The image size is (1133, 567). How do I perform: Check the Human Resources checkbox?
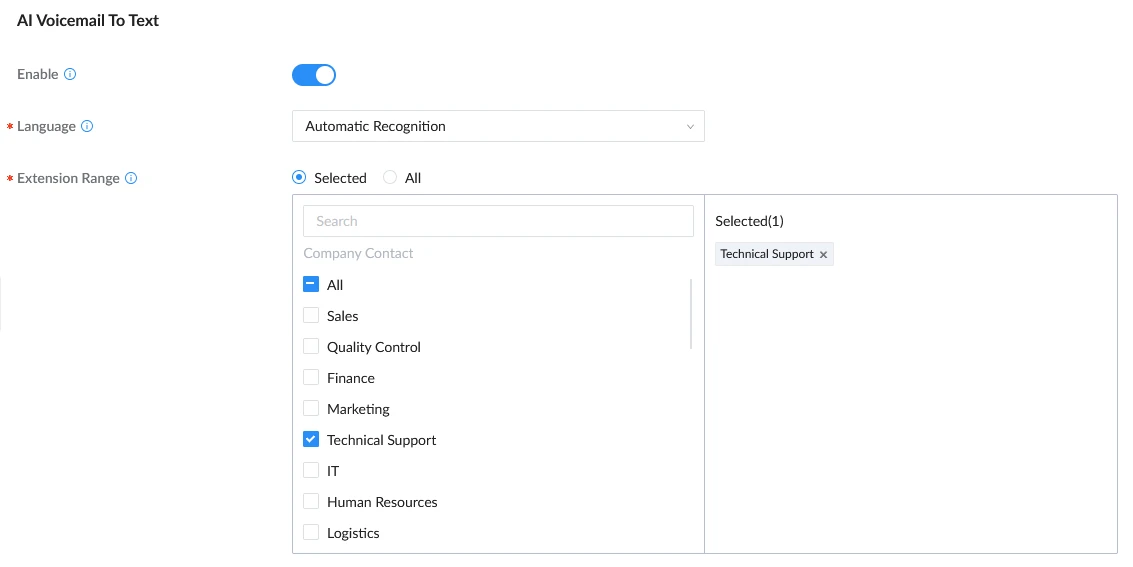[x=311, y=501]
